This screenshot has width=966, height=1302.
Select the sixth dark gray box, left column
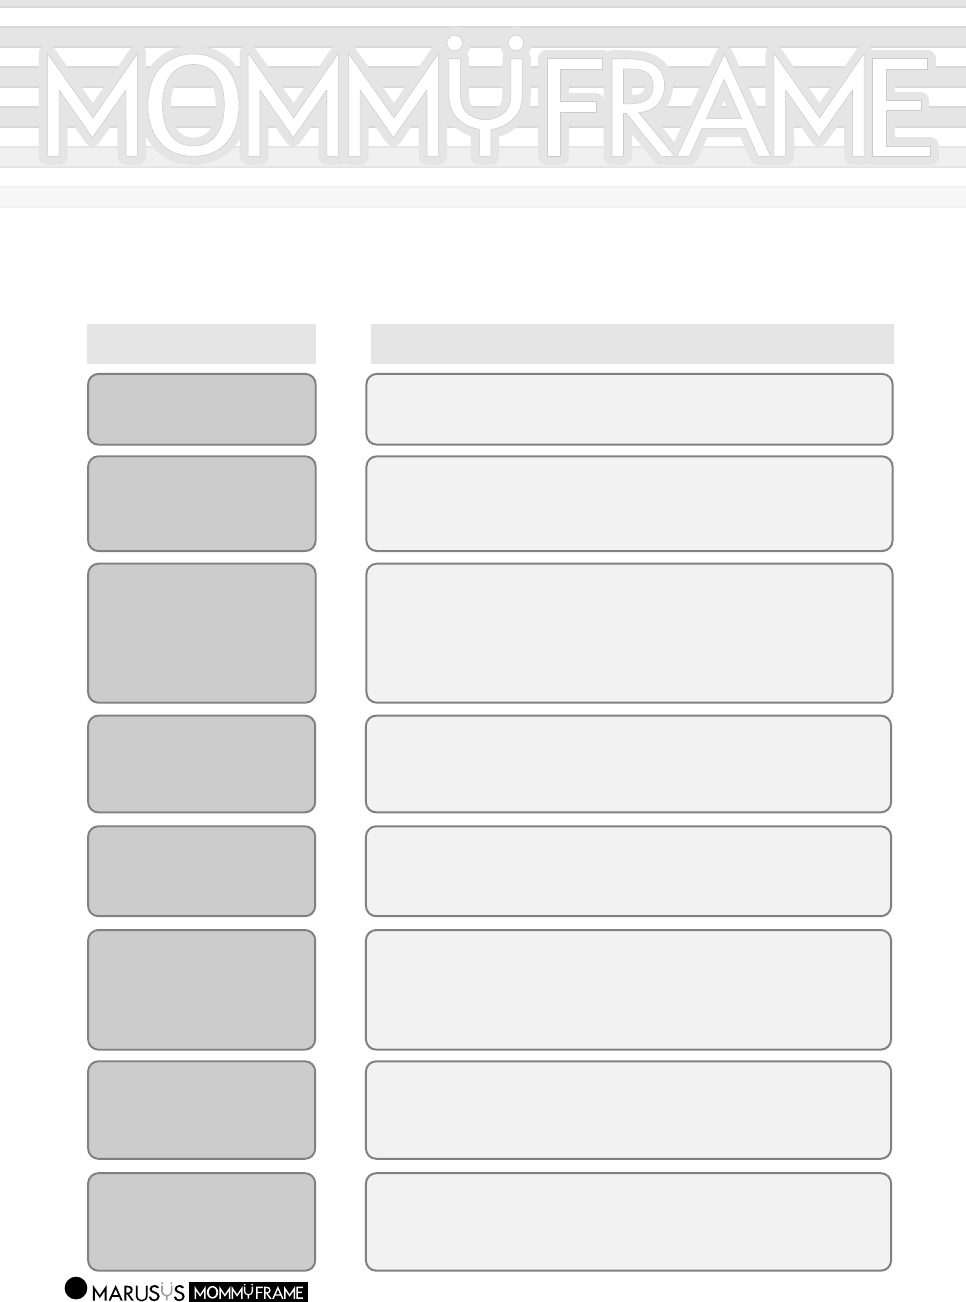click(201, 989)
